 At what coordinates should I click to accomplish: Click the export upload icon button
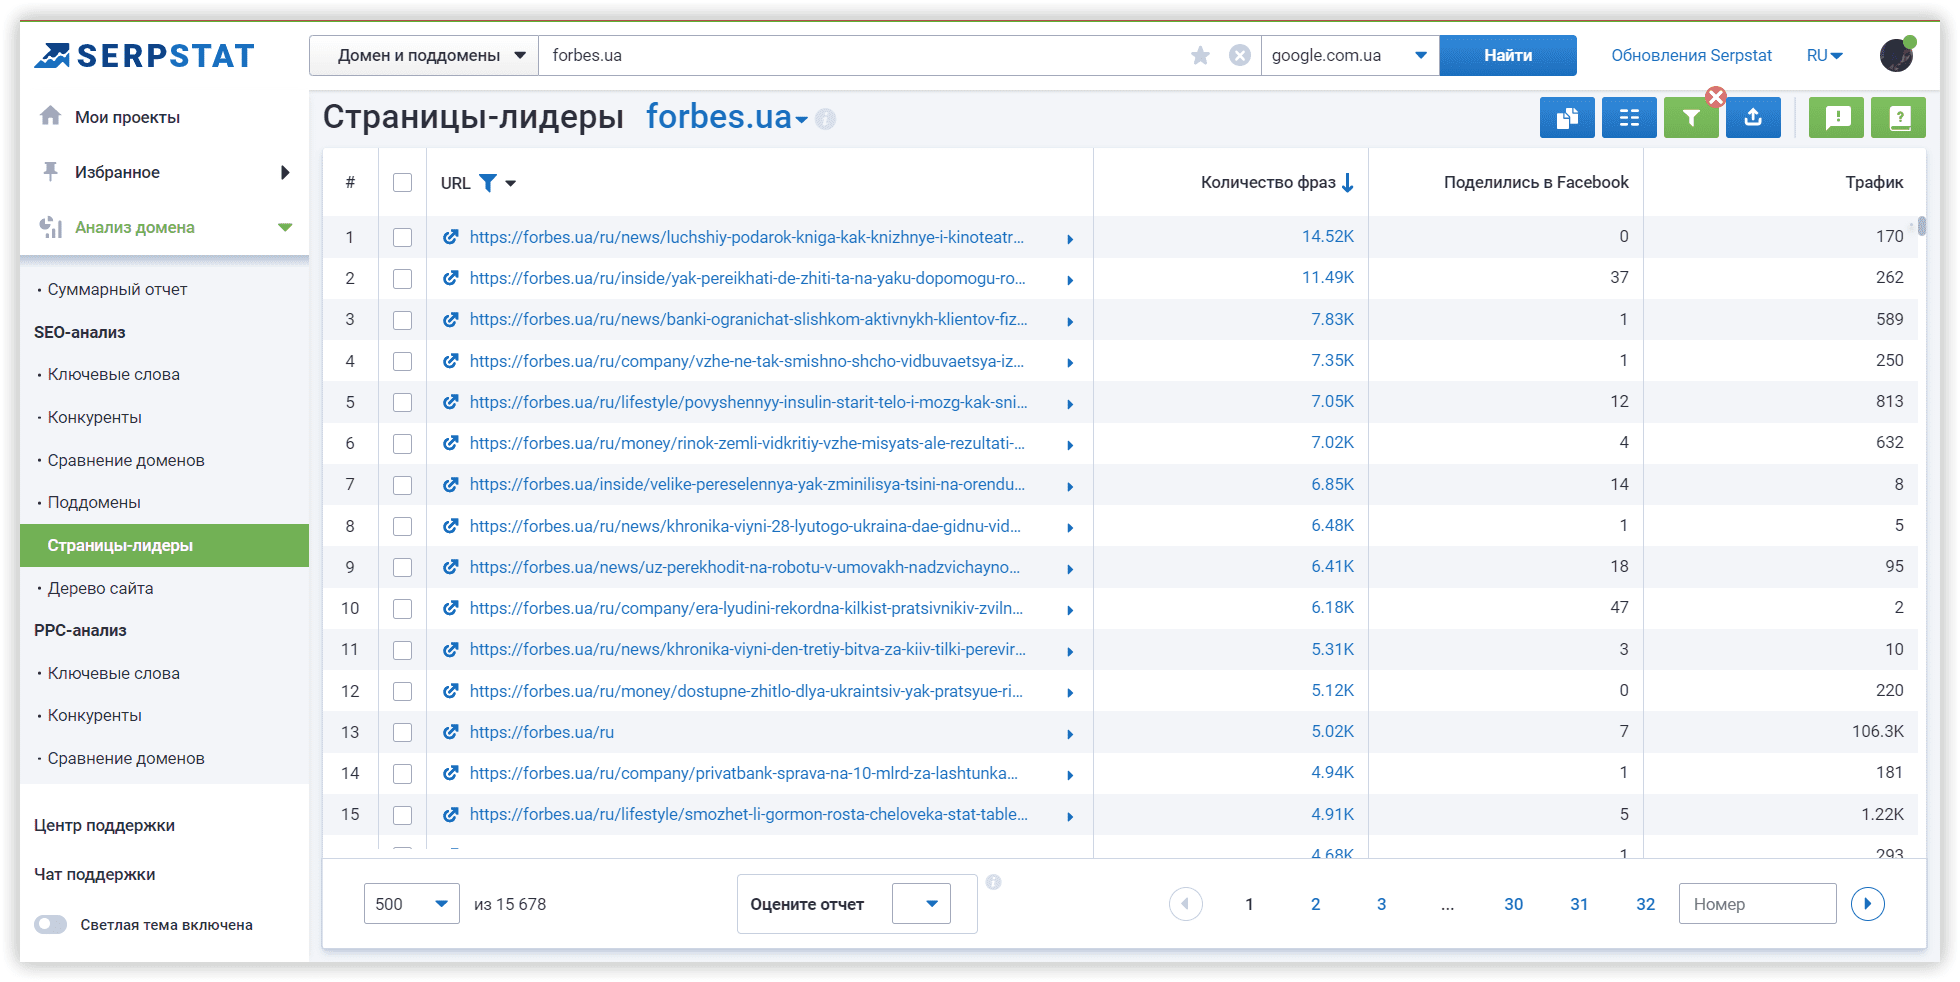pyautogui.click(x=1753, y=118)
